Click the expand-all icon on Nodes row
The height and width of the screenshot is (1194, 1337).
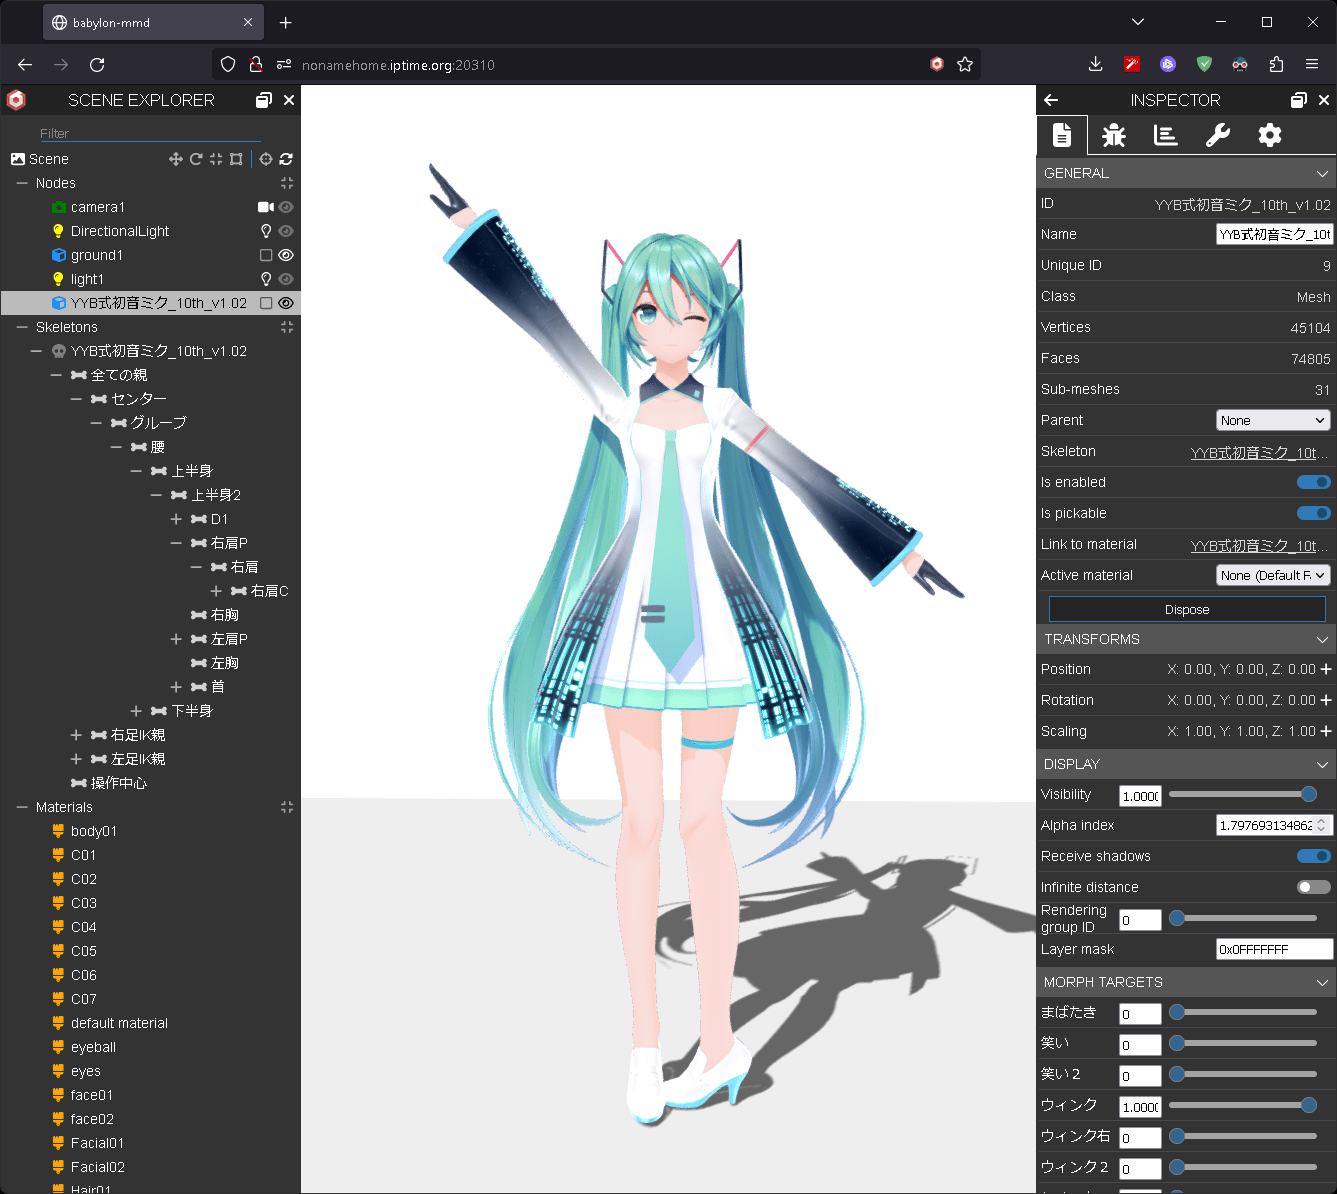pos(287,183)
